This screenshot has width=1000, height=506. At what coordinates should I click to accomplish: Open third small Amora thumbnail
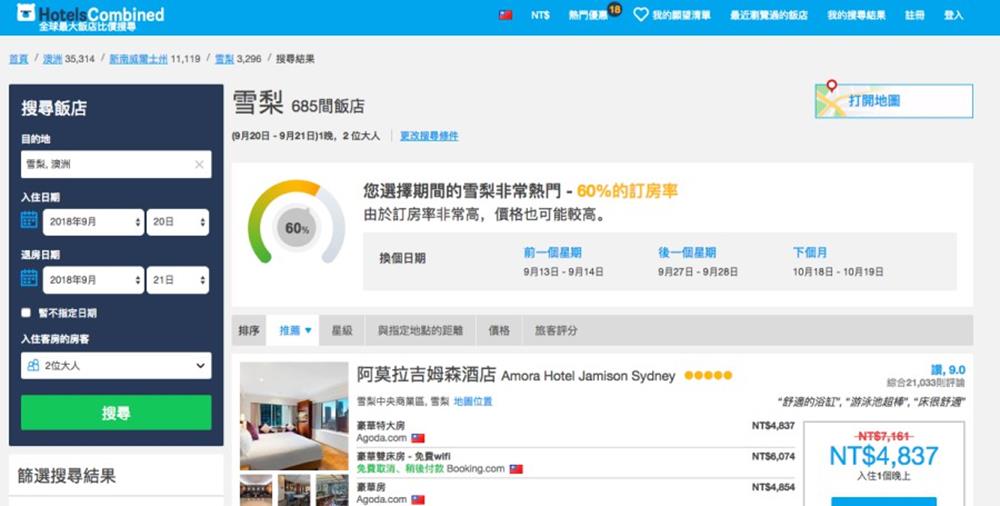(332, 489)
